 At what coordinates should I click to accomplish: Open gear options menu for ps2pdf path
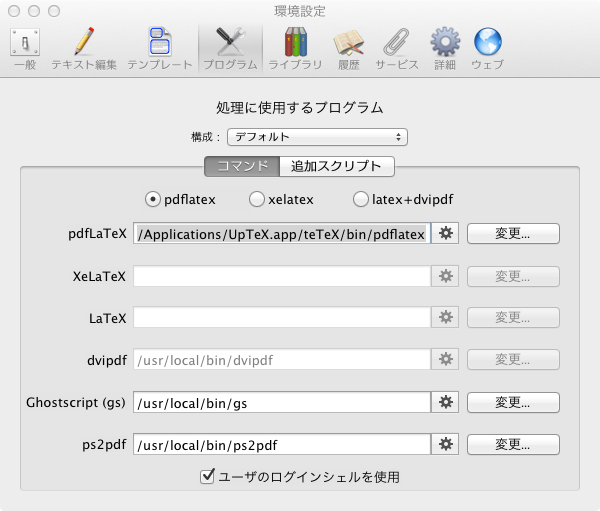pyautogui.click(x=445, y=444)
